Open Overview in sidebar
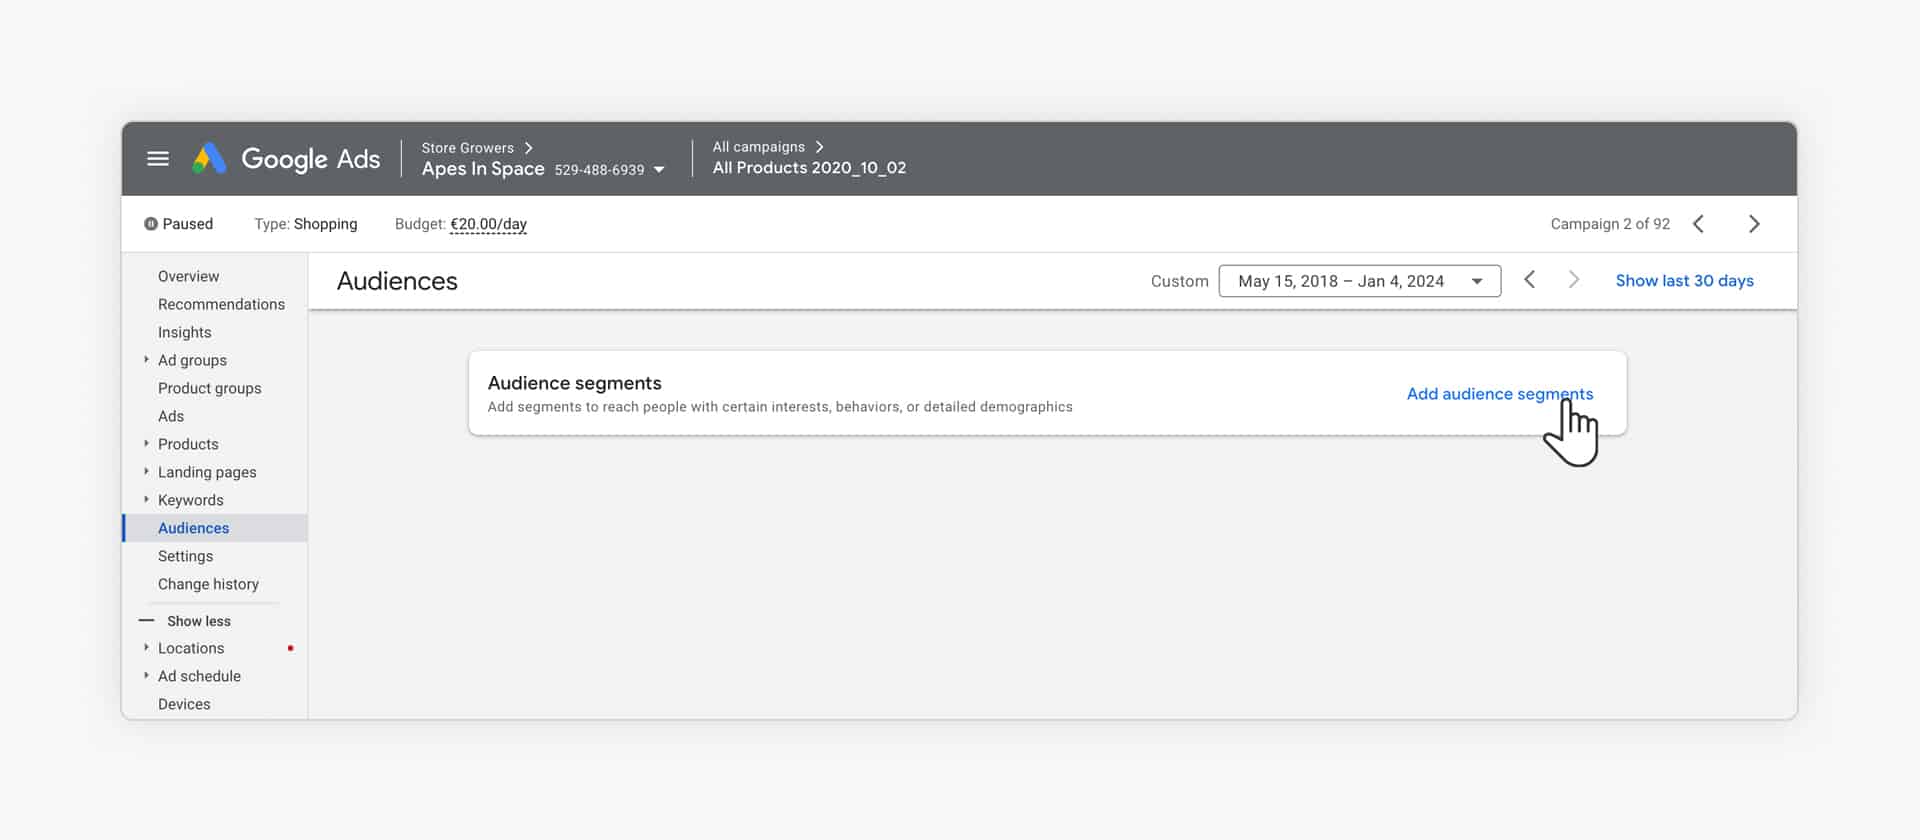1920x840 pixels. point(188,276)
